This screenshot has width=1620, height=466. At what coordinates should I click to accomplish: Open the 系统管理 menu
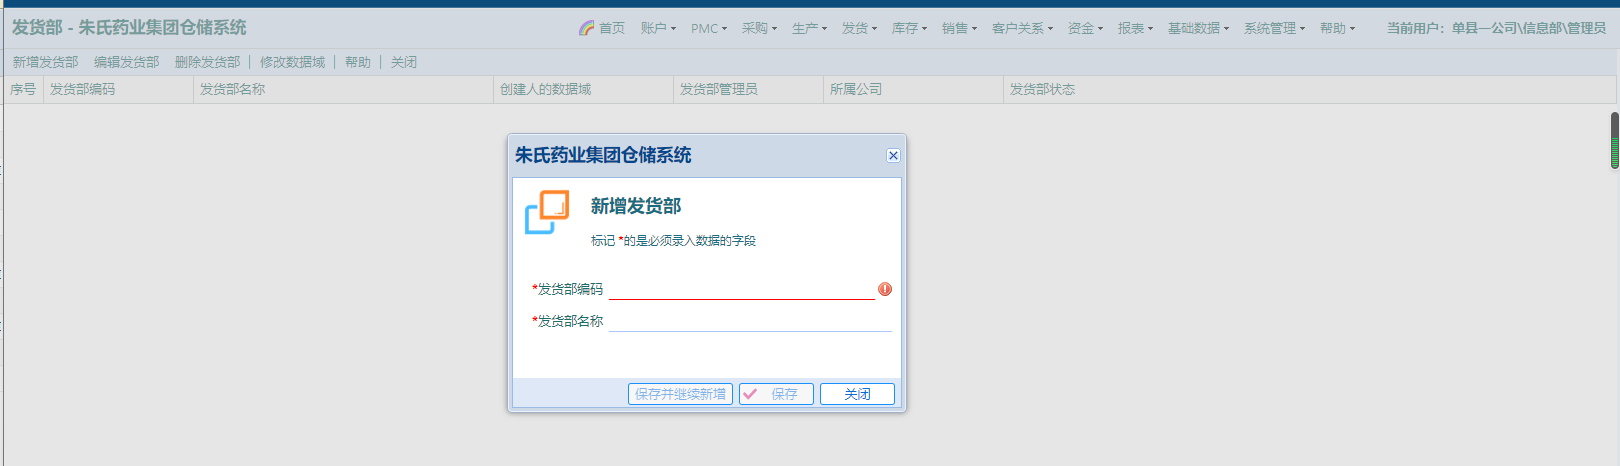point(1274,28)
